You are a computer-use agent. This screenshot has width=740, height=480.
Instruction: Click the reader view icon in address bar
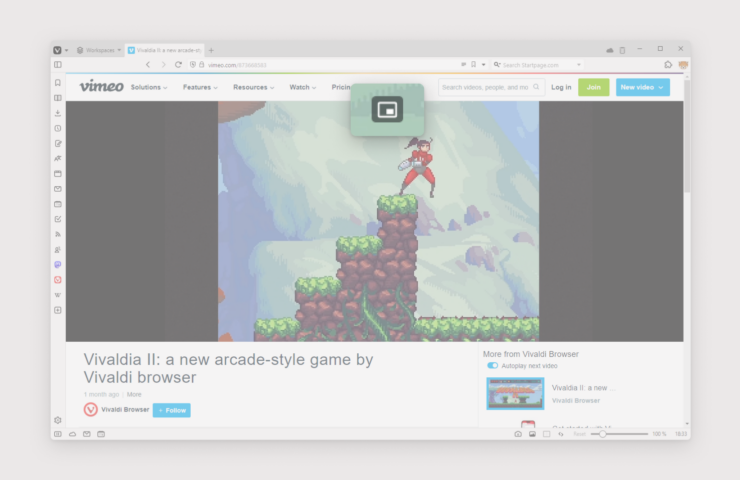pos(463,65)
